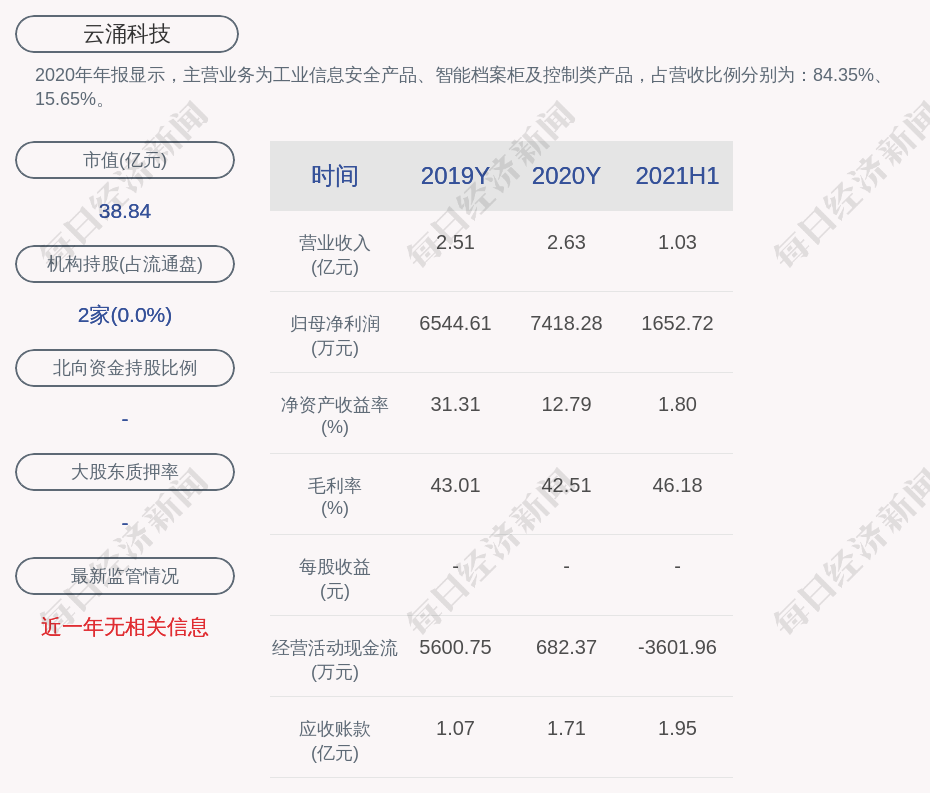Click the net profit value 7418.28
The height and width of the screenshot is (793, 930).
566,323
